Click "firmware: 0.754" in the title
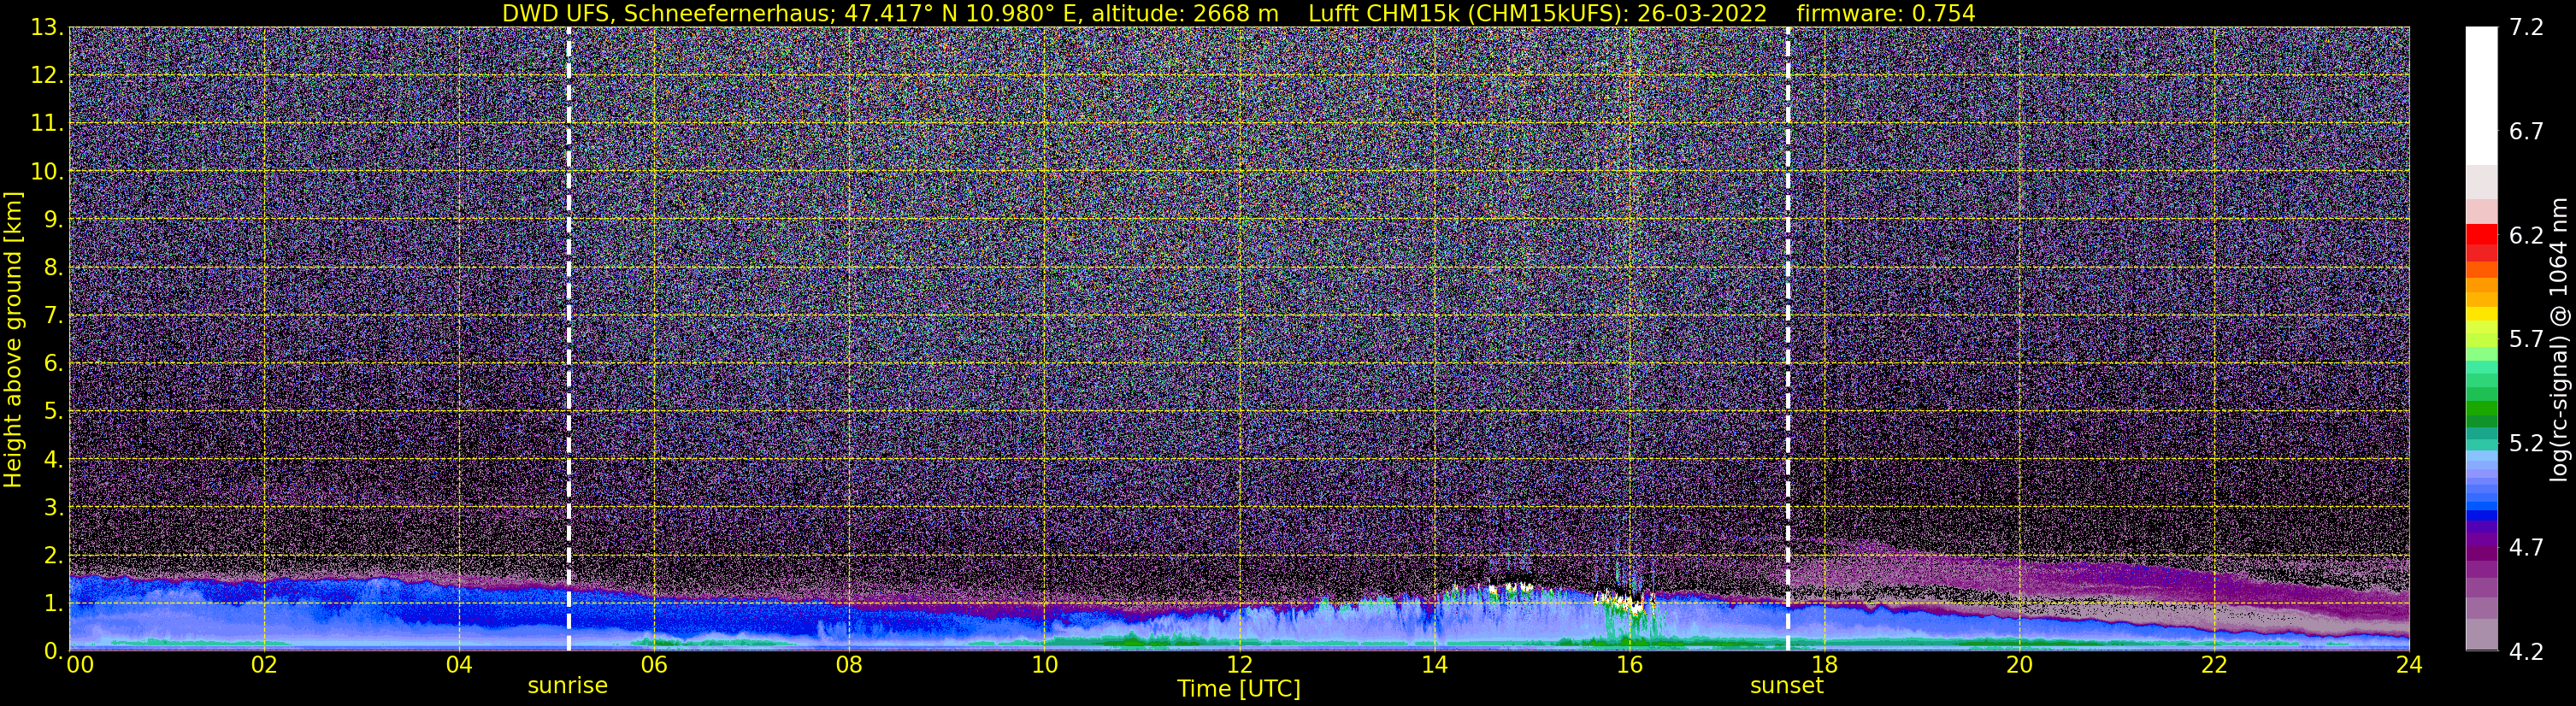The height and width of the screenshot is (706, 2576). click(x=1886, y=13)
